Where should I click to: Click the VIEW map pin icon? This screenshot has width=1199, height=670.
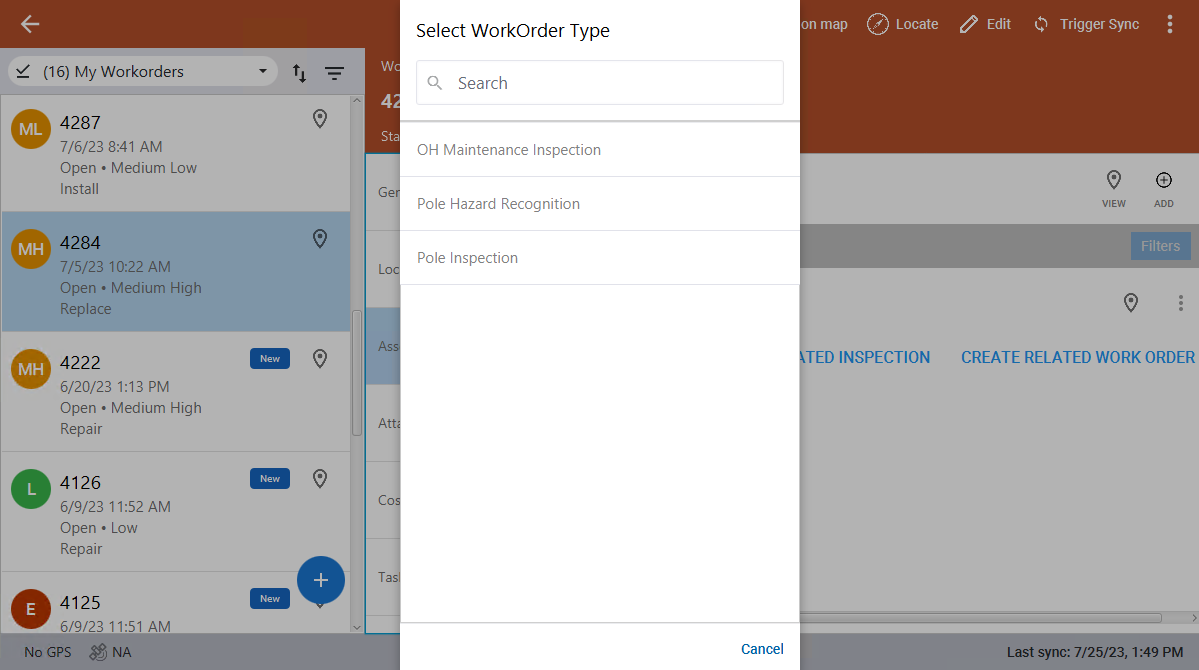pyautogui.click(x=1113, y=181)
